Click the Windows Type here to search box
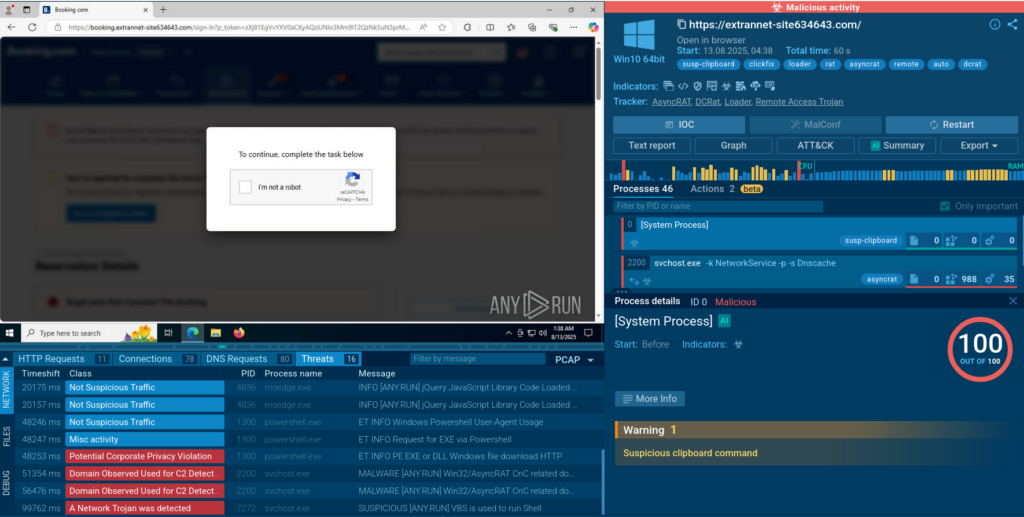Screen dimensions: 1024x517 point(89,333)
